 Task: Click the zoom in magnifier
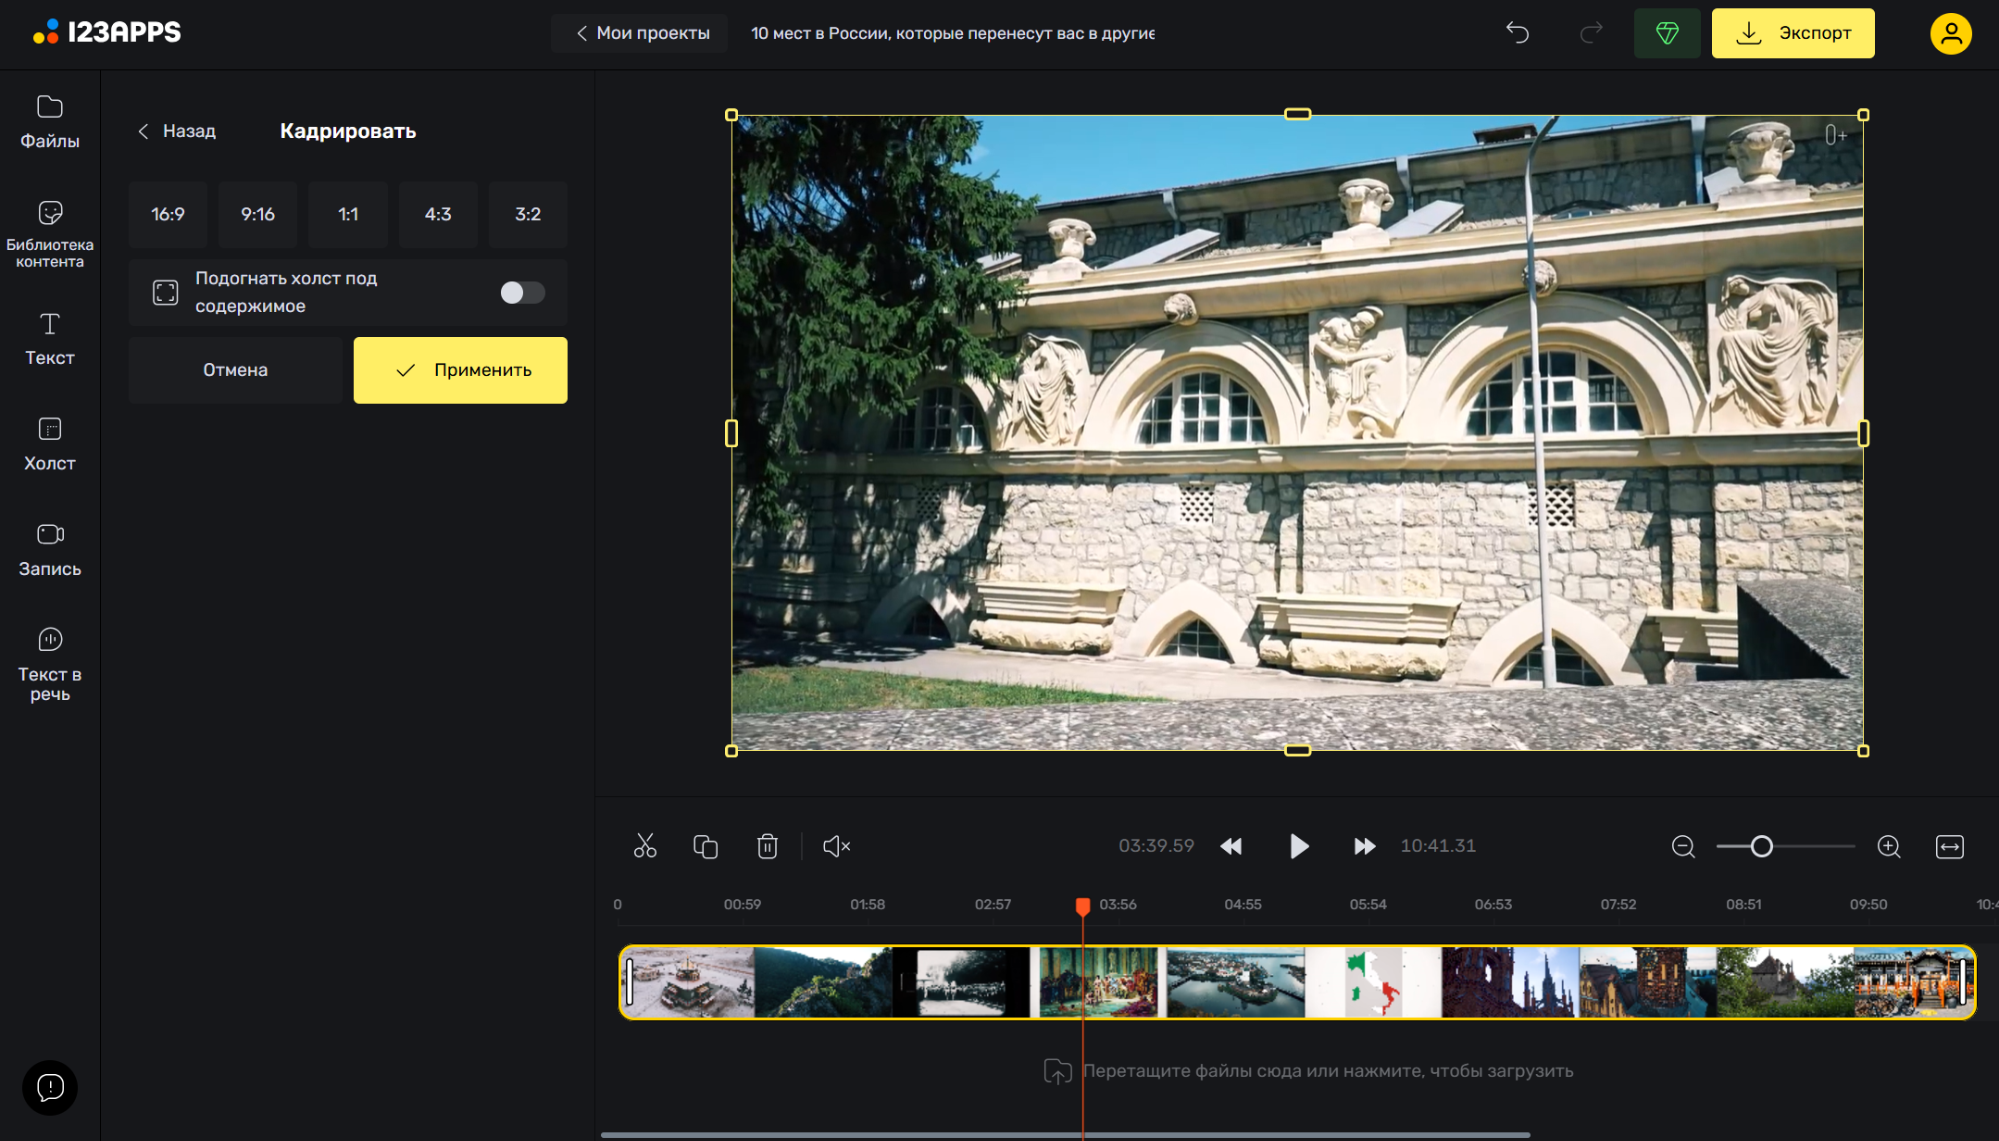(x=1888, y=846)
